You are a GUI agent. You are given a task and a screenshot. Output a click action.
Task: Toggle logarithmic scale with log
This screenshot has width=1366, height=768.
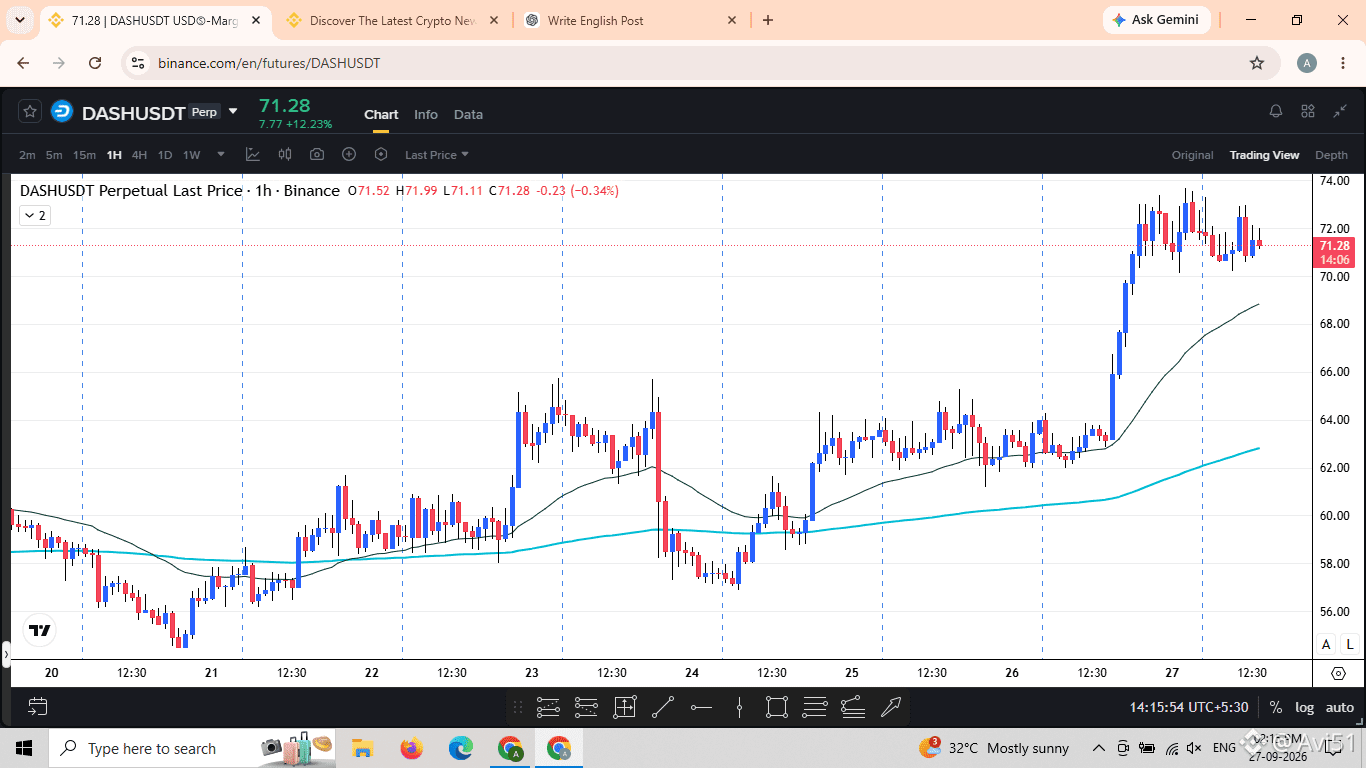pos(1305,707)
